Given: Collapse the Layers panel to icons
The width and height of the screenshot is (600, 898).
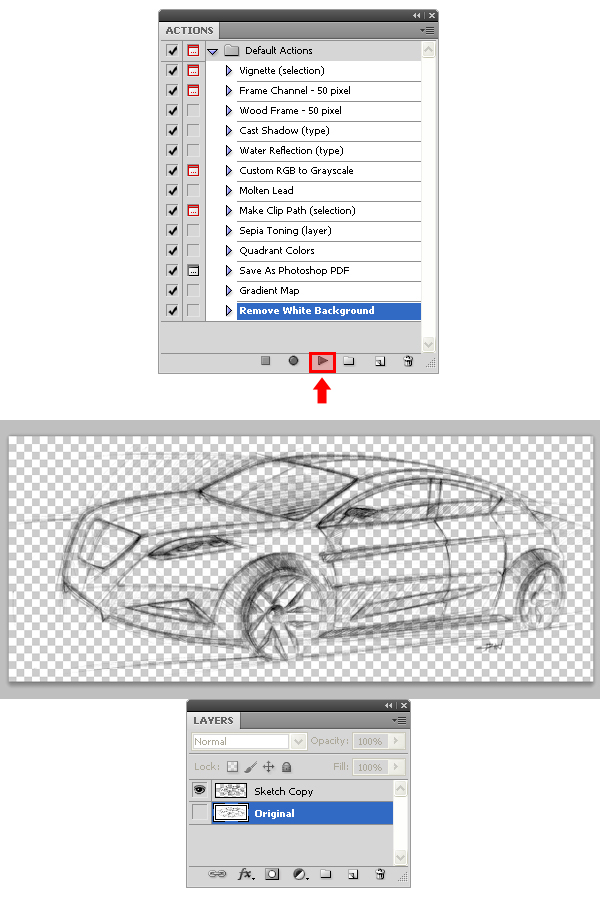Looking at the screenshot, I should (x=389, y=706).
